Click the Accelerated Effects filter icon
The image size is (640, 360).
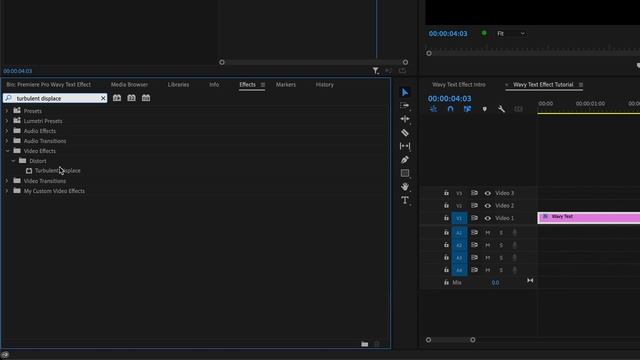(x=117, y=98)
